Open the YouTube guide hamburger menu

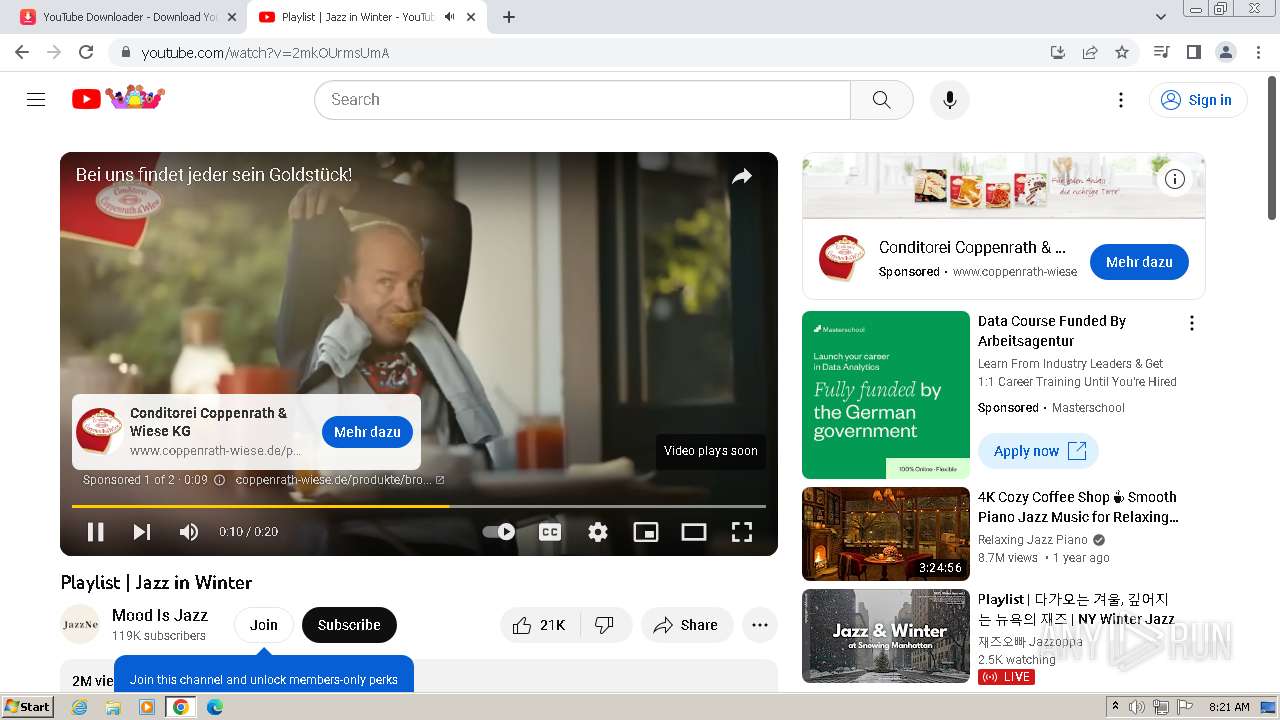[x=36, y=99]
